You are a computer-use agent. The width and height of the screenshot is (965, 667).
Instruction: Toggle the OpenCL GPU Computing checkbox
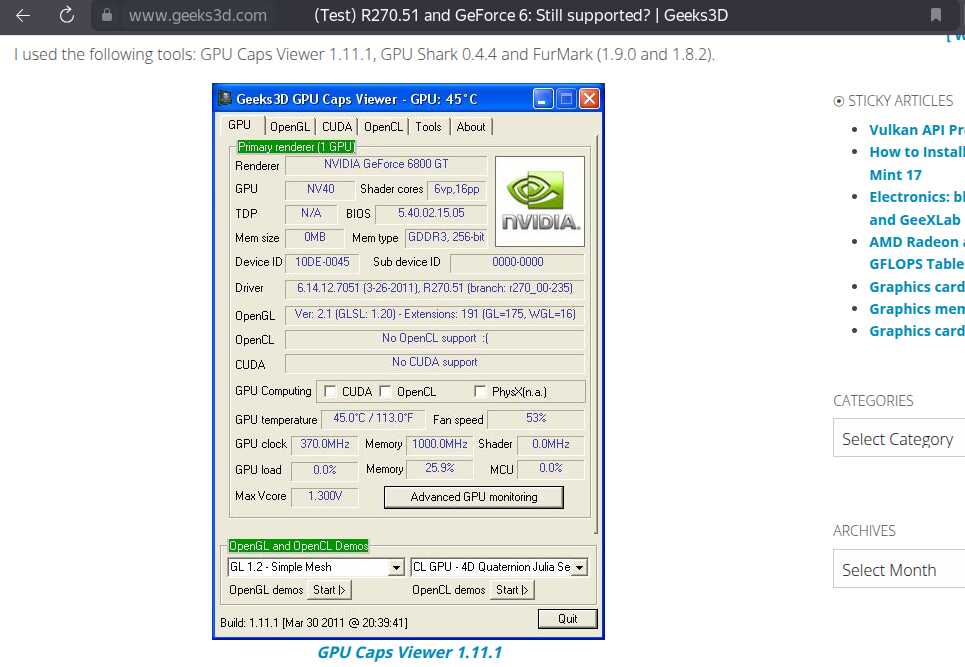click(385, 391)
